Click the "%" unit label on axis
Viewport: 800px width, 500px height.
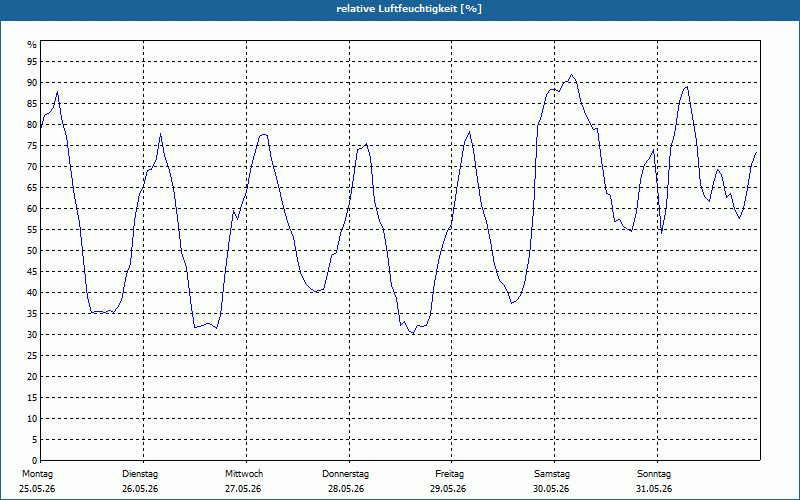32,45
